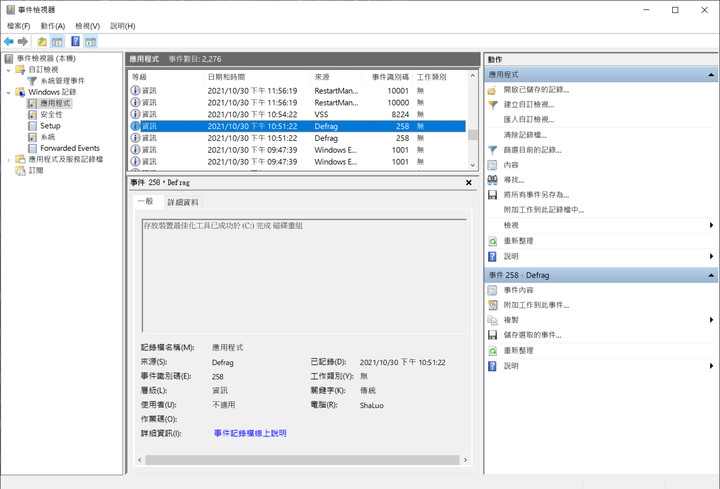The image size is (720, 489).
Task: Open 事件記錄檔線上說明 link
Action: coord(250,433)
